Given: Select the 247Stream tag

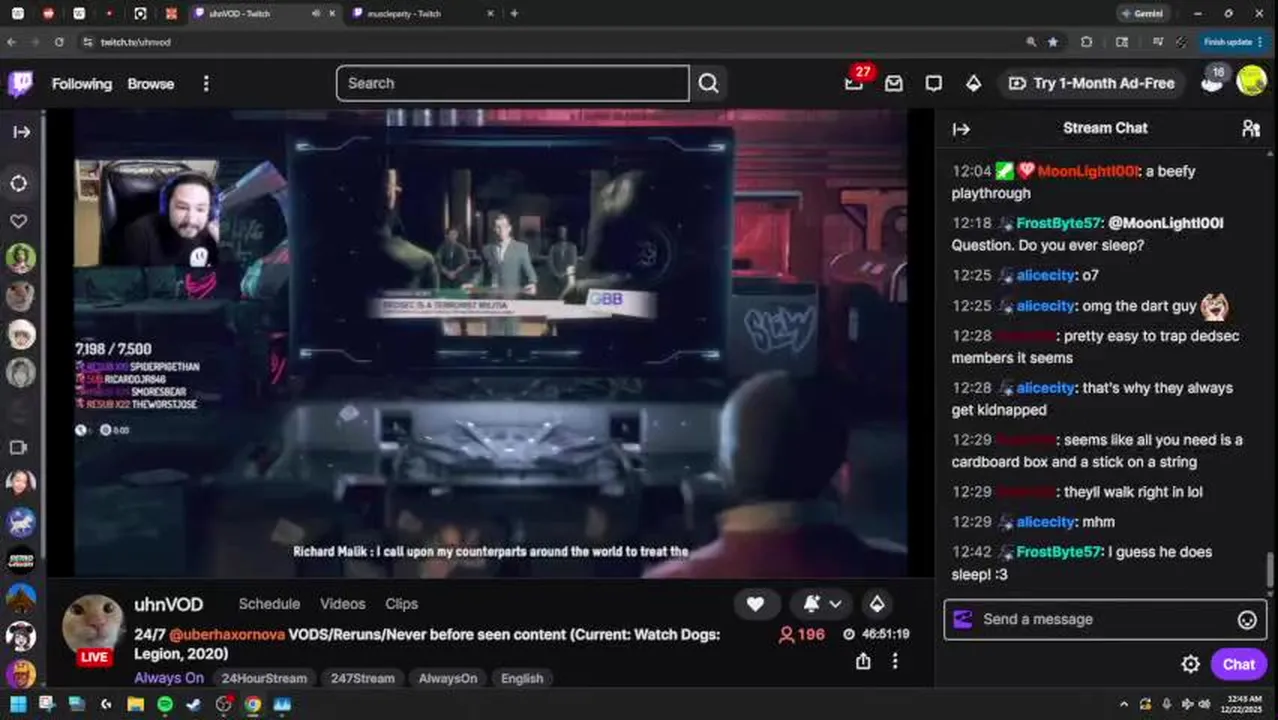Looking at the screenshot, I should point(363,678).
